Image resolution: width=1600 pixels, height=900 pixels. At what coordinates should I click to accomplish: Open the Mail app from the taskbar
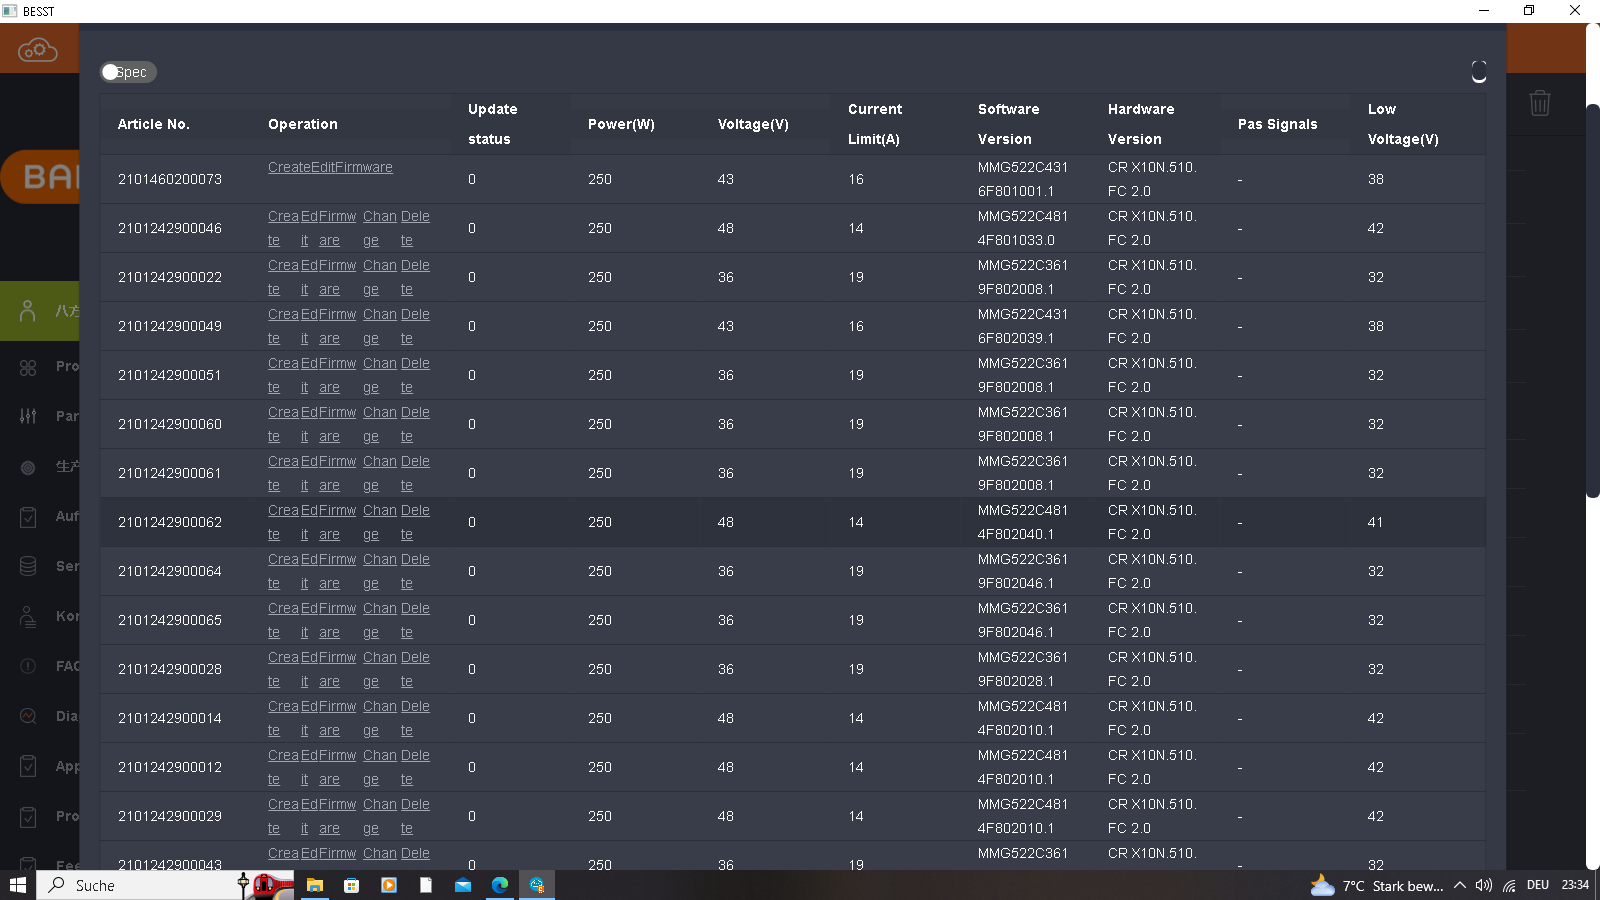pos(463,885)
